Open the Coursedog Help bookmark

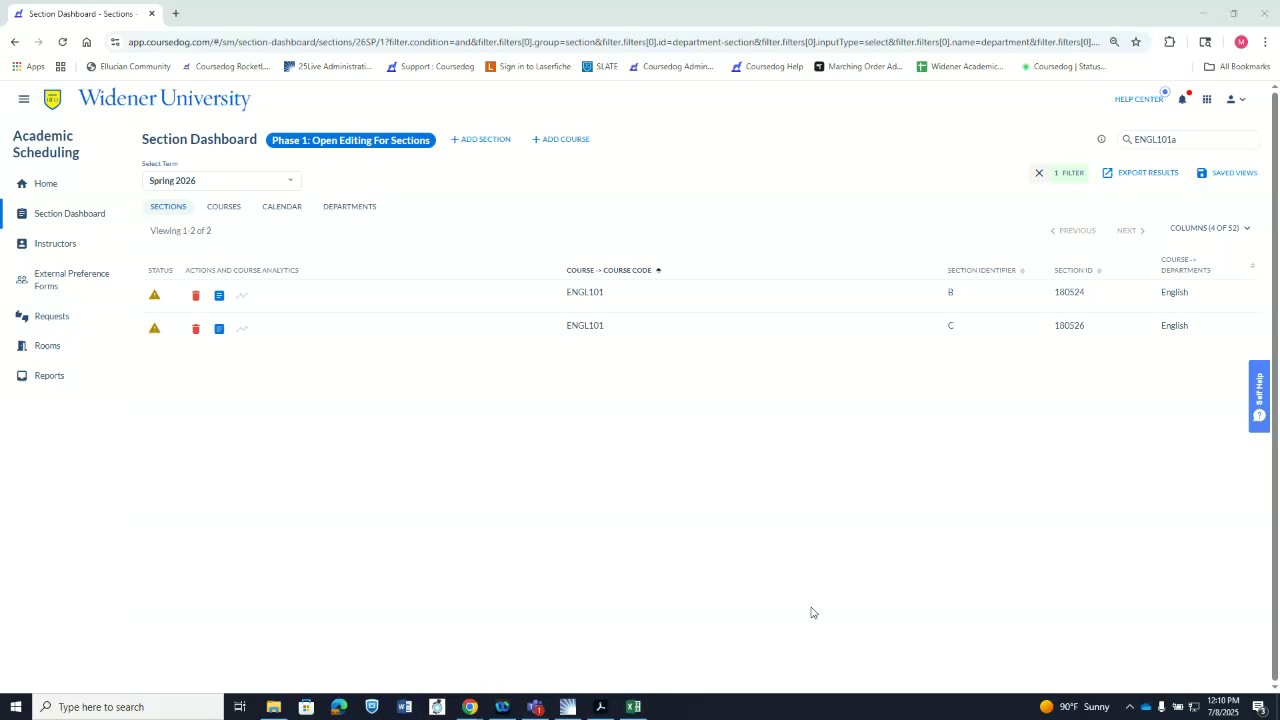[767, 67]
